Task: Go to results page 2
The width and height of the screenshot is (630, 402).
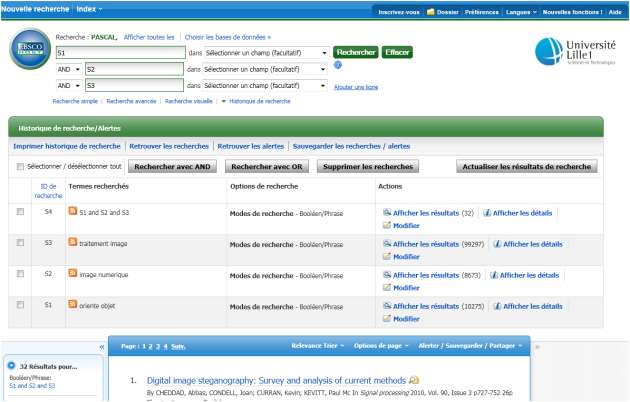Action: [x=151, y=346]
